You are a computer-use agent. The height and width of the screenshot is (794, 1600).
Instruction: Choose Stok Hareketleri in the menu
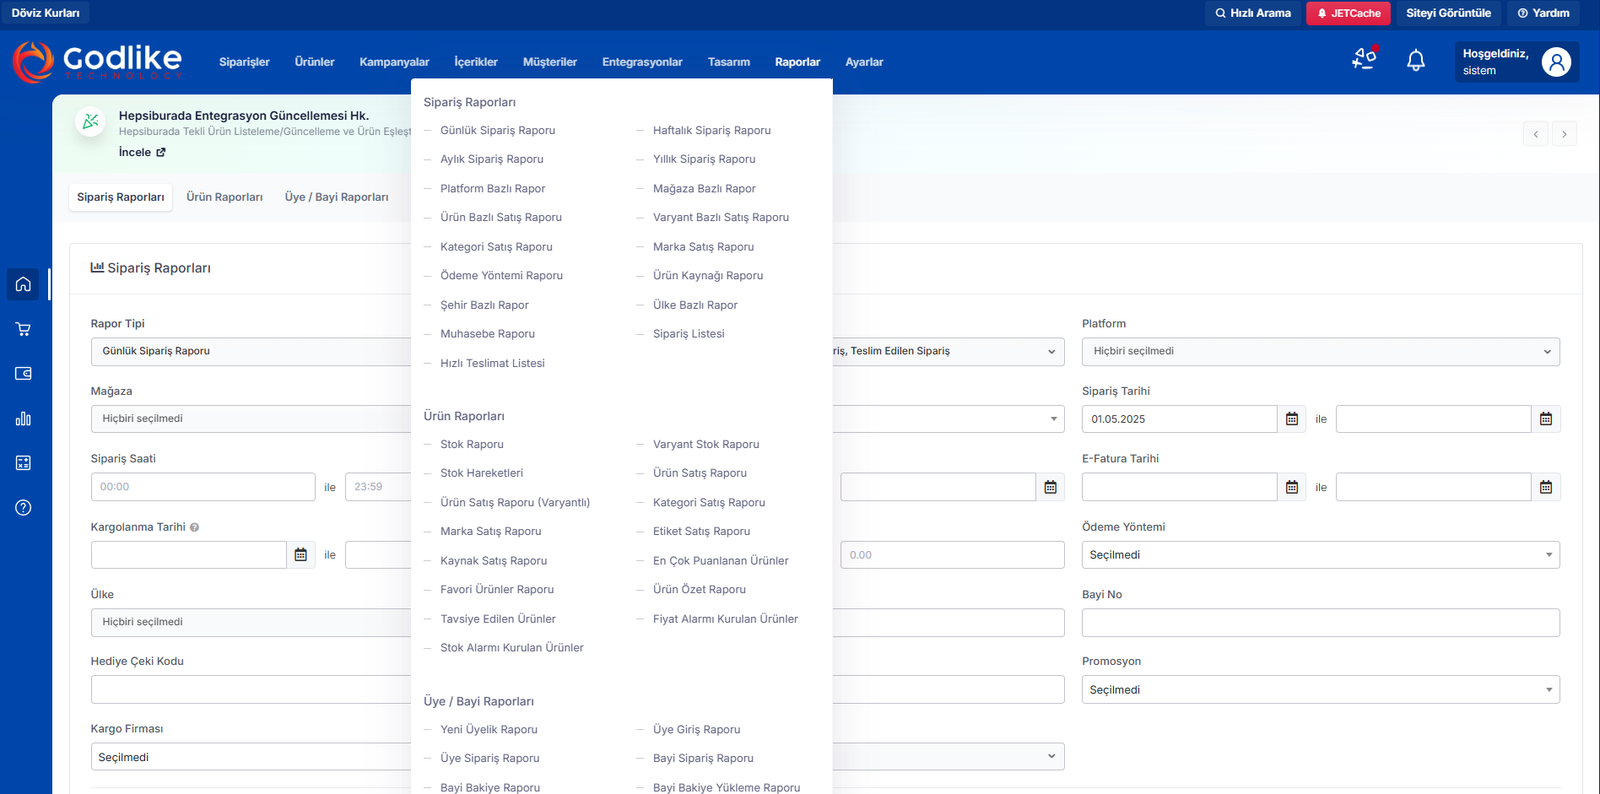tap(481, 474)
